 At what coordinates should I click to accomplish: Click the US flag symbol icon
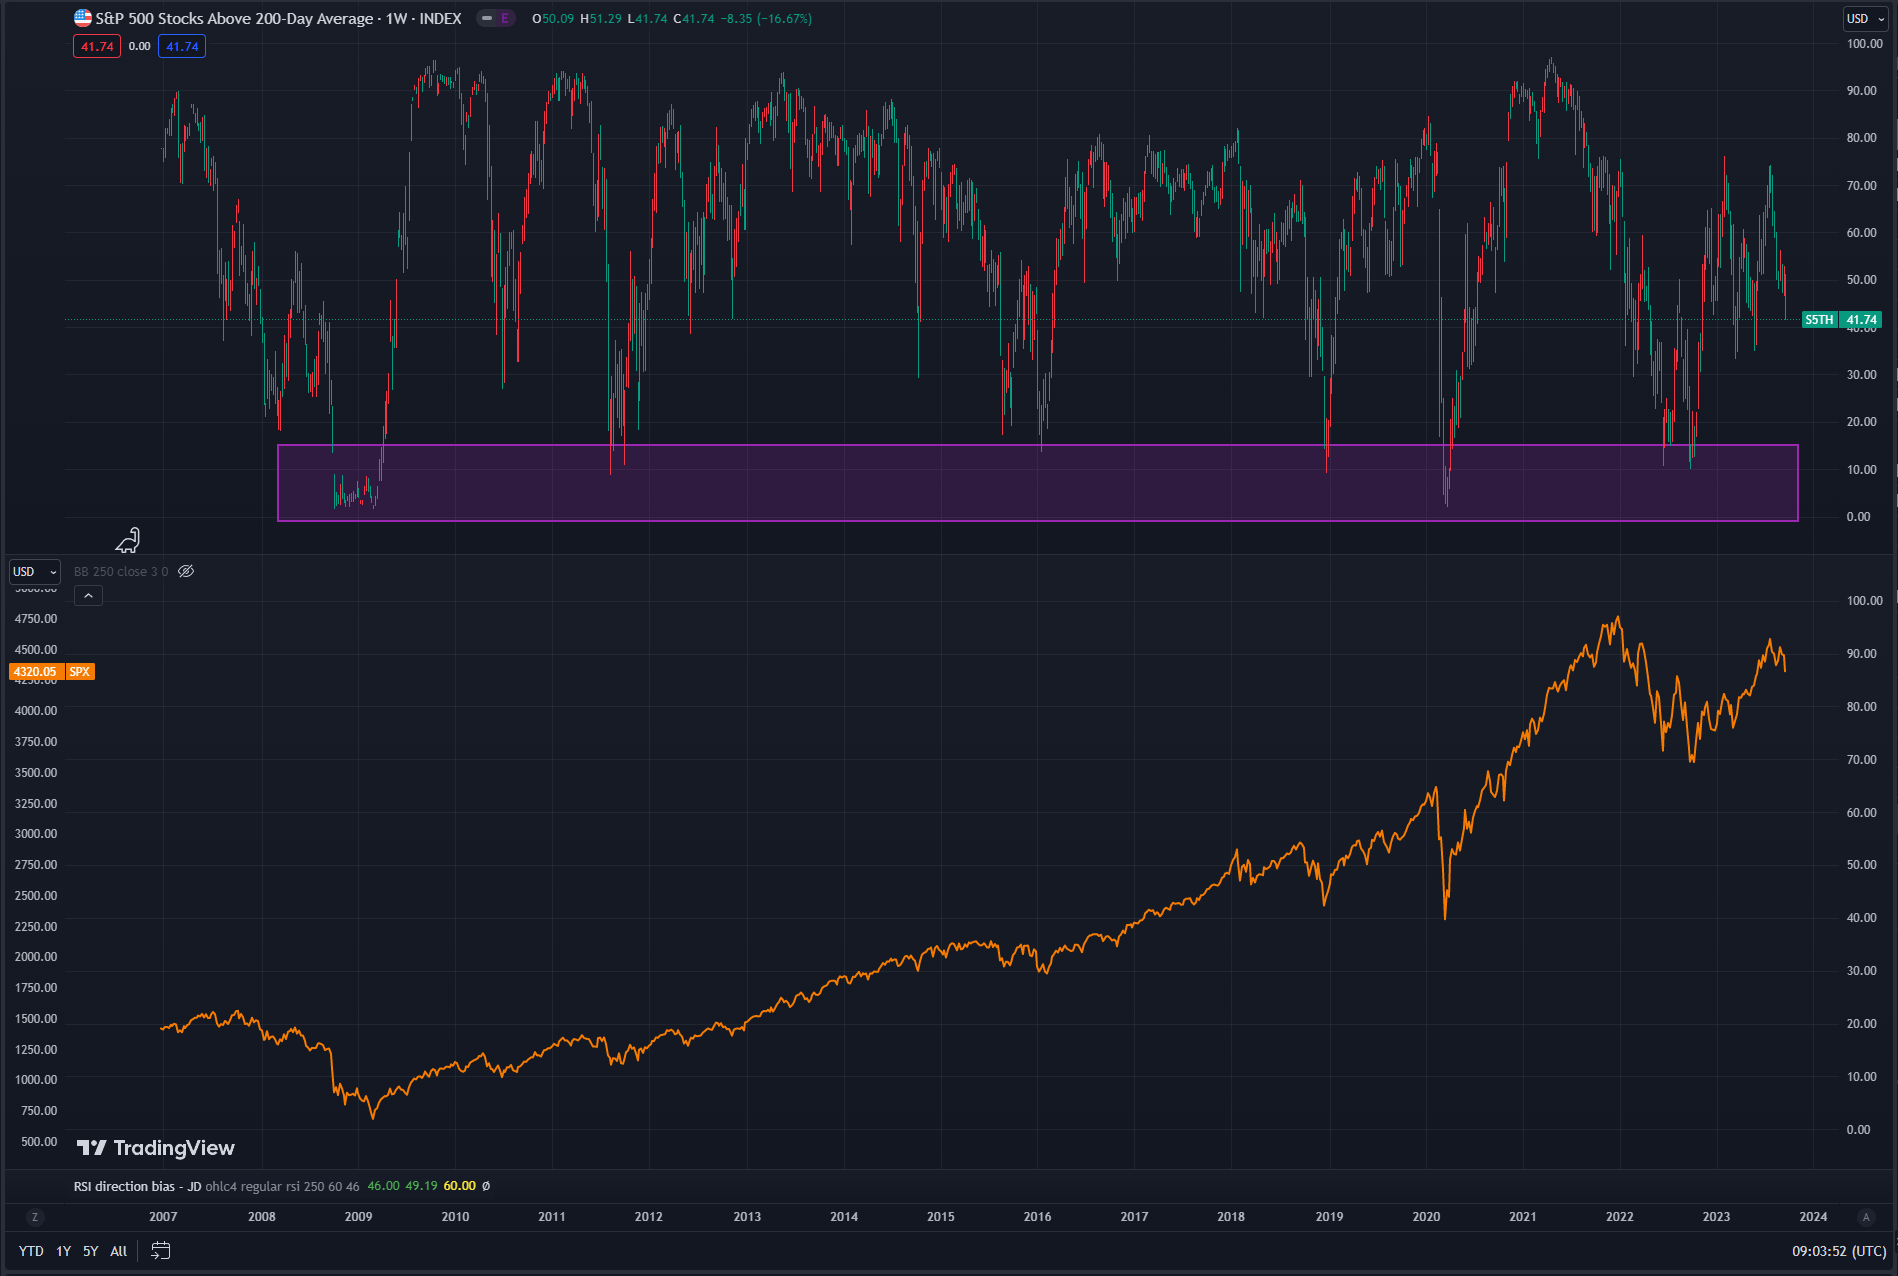click(x=83, y=18)
